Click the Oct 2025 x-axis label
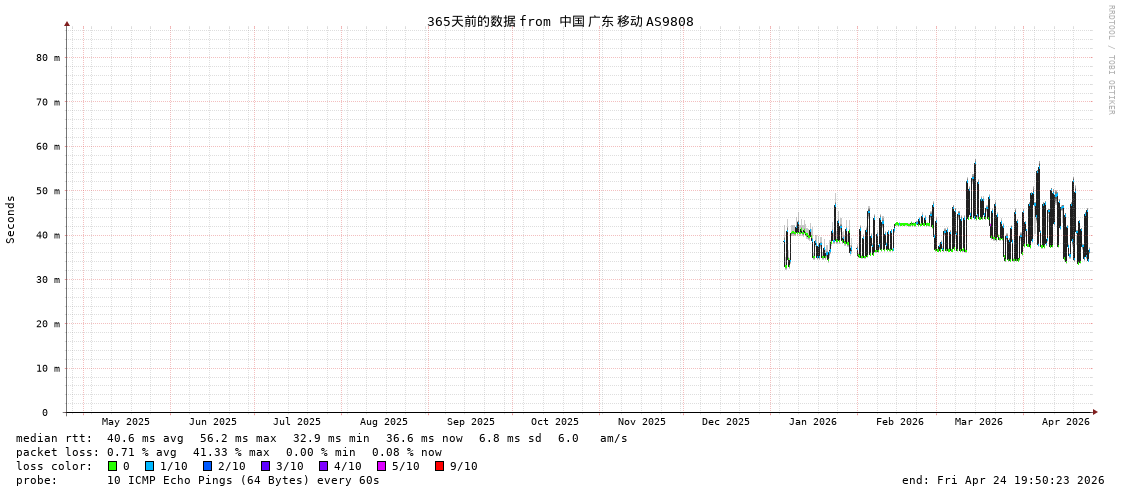 pos(554,422)
